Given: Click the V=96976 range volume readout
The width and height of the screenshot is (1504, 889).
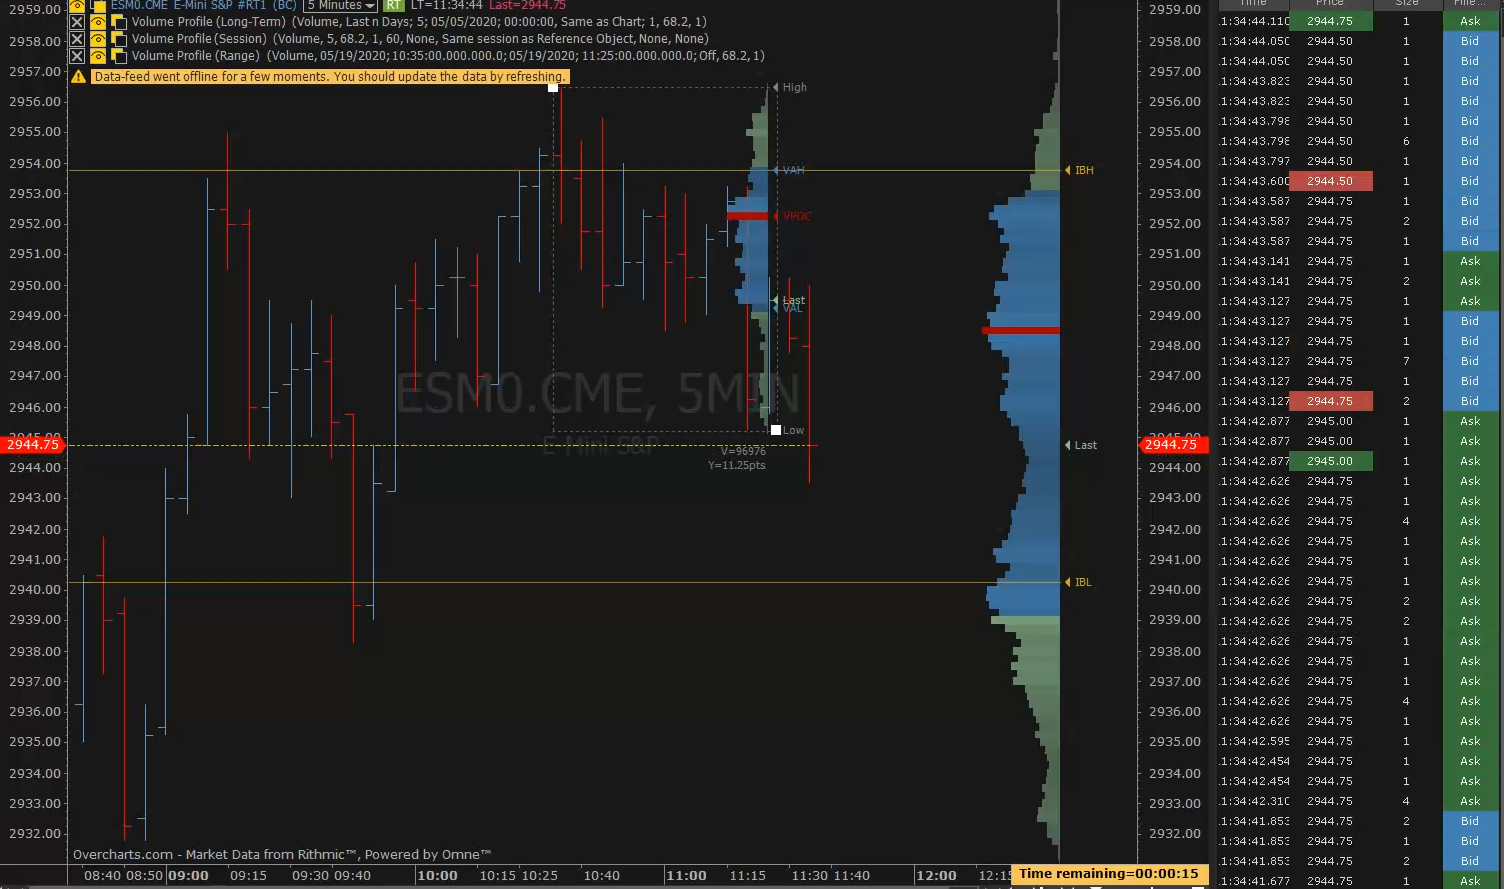Looking at the screenshot, I should coord(743,452).
